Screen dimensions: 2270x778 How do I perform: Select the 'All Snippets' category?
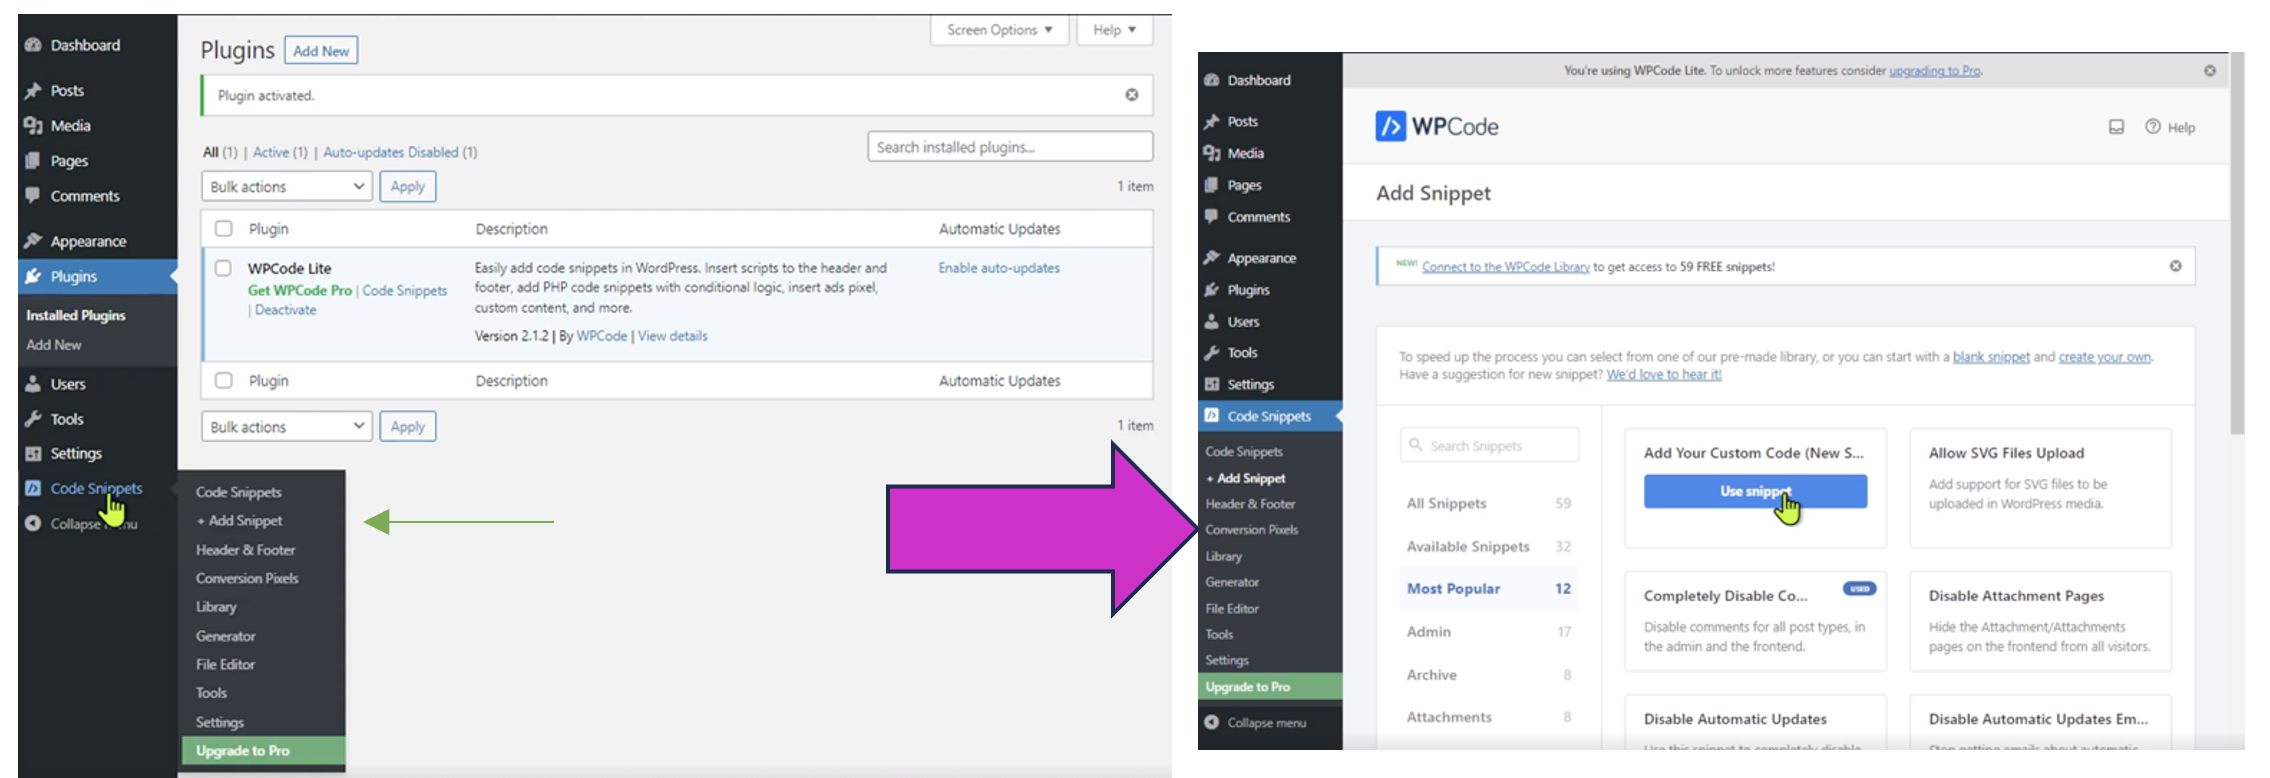tap(1489, 503)
